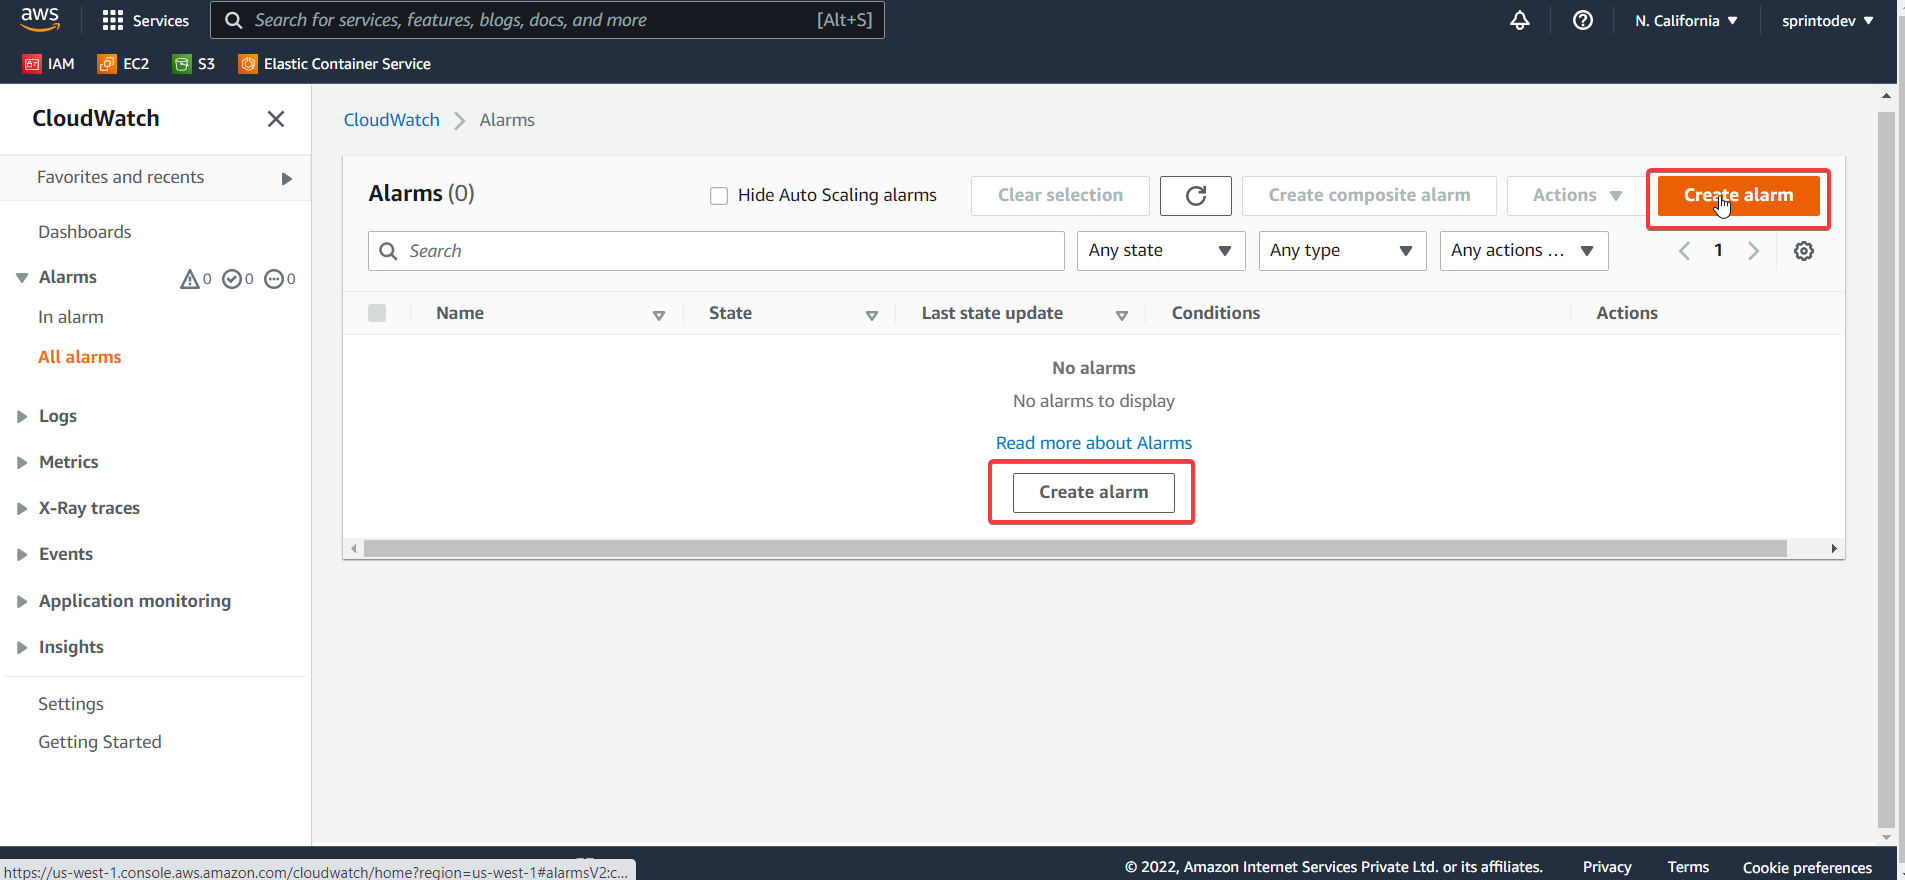Go to previous alarms page
Image resolution: width=1905 pixels, height=880 pixels.
(x=1684, y=251)
